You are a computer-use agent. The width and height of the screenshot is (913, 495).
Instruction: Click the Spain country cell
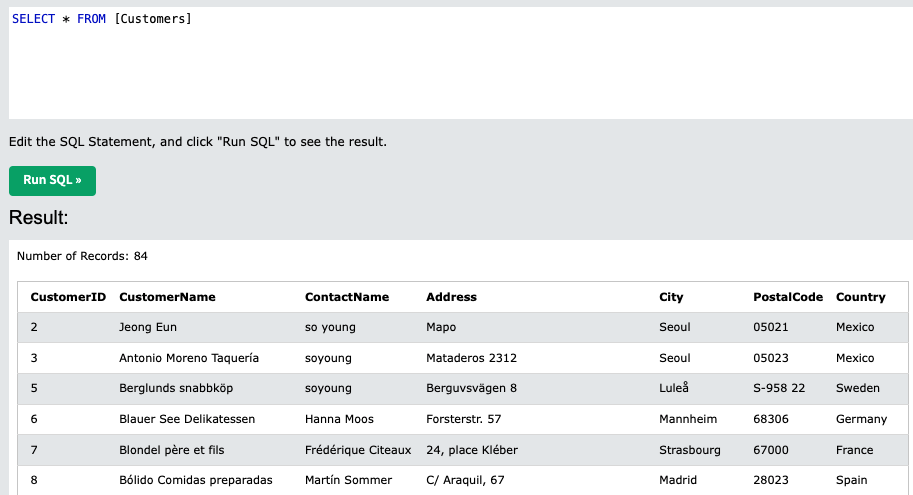tap(851, 480)
